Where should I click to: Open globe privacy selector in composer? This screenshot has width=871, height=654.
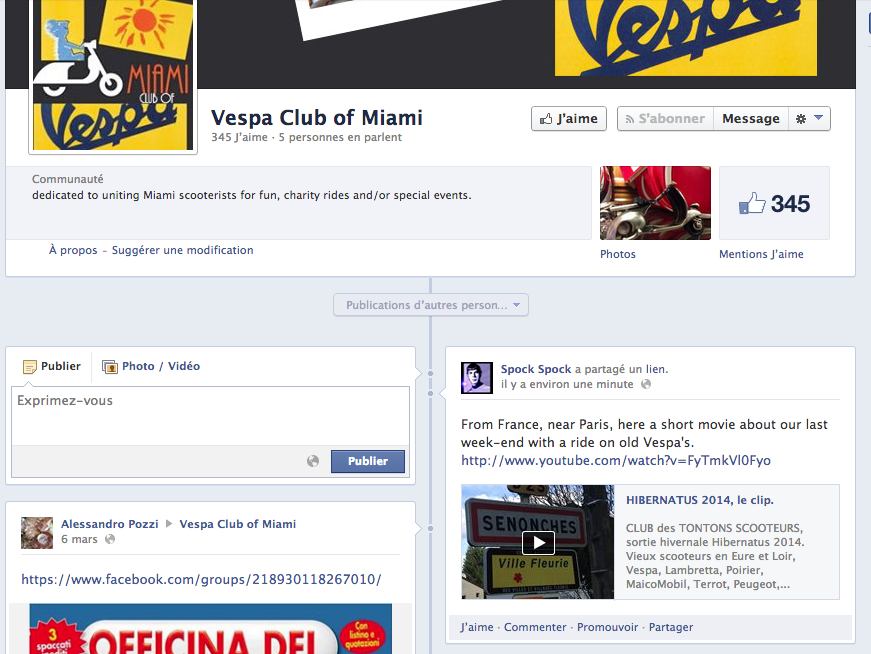[x=313, y=461]
